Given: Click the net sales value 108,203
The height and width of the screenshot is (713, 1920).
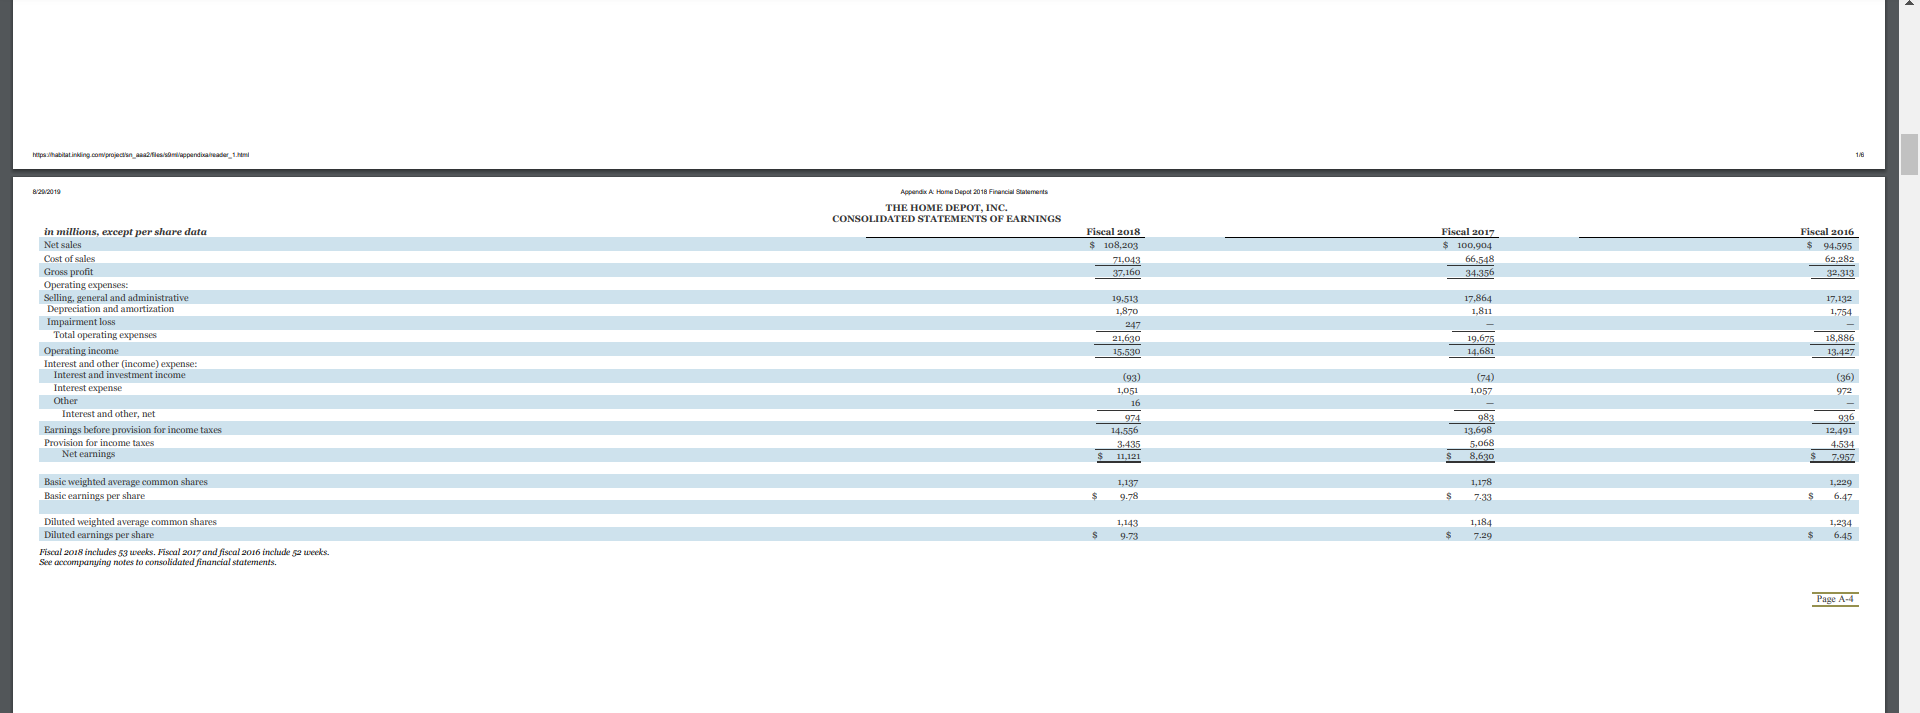Looking at the screenshot, I should pos(1120,245).
